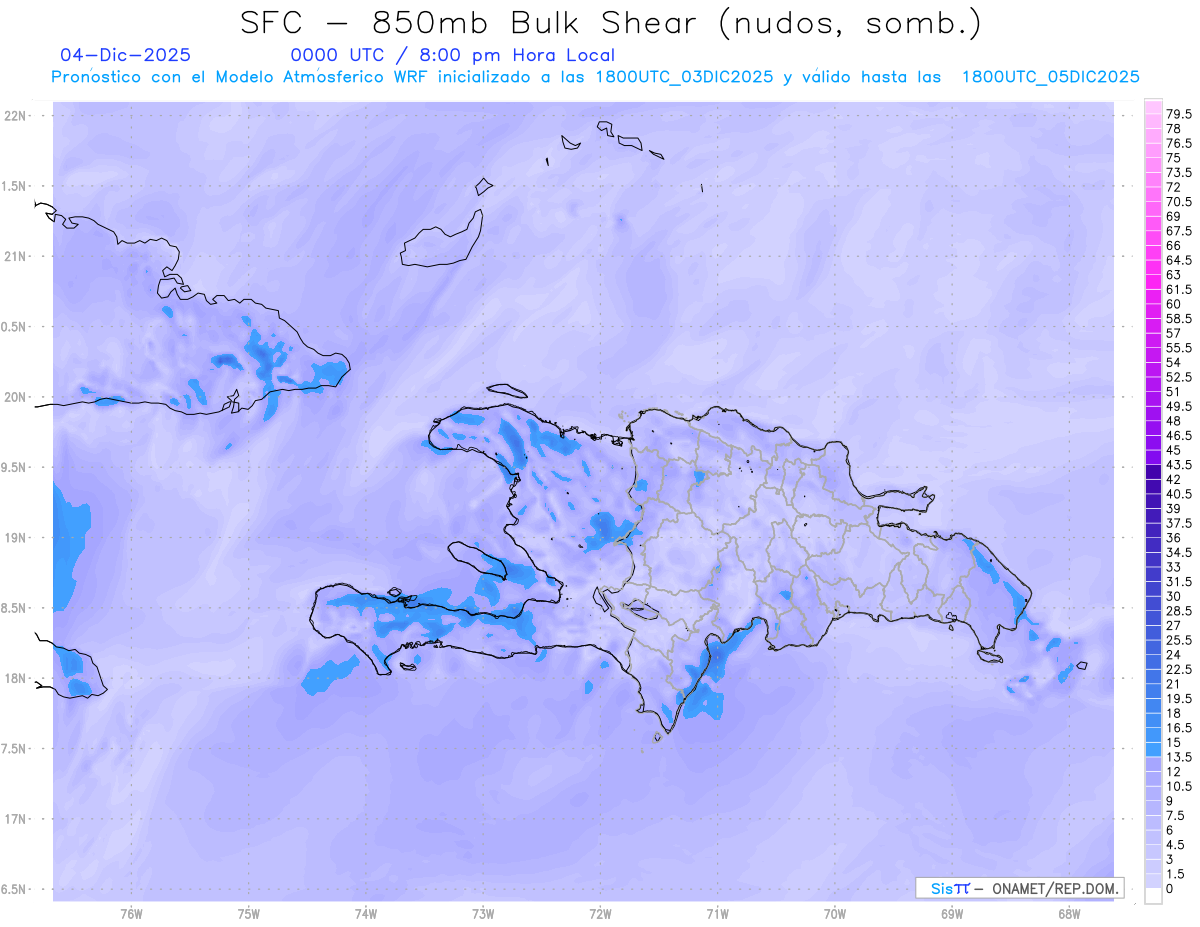Click the colorbar value '75'
1200x927 pixels.
pos(1173,158)
